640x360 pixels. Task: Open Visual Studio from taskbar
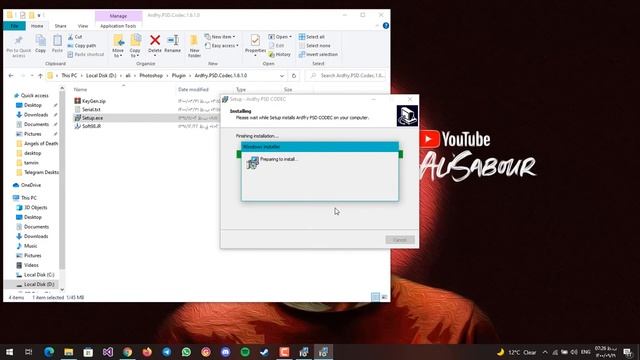[x=108, y=352]
